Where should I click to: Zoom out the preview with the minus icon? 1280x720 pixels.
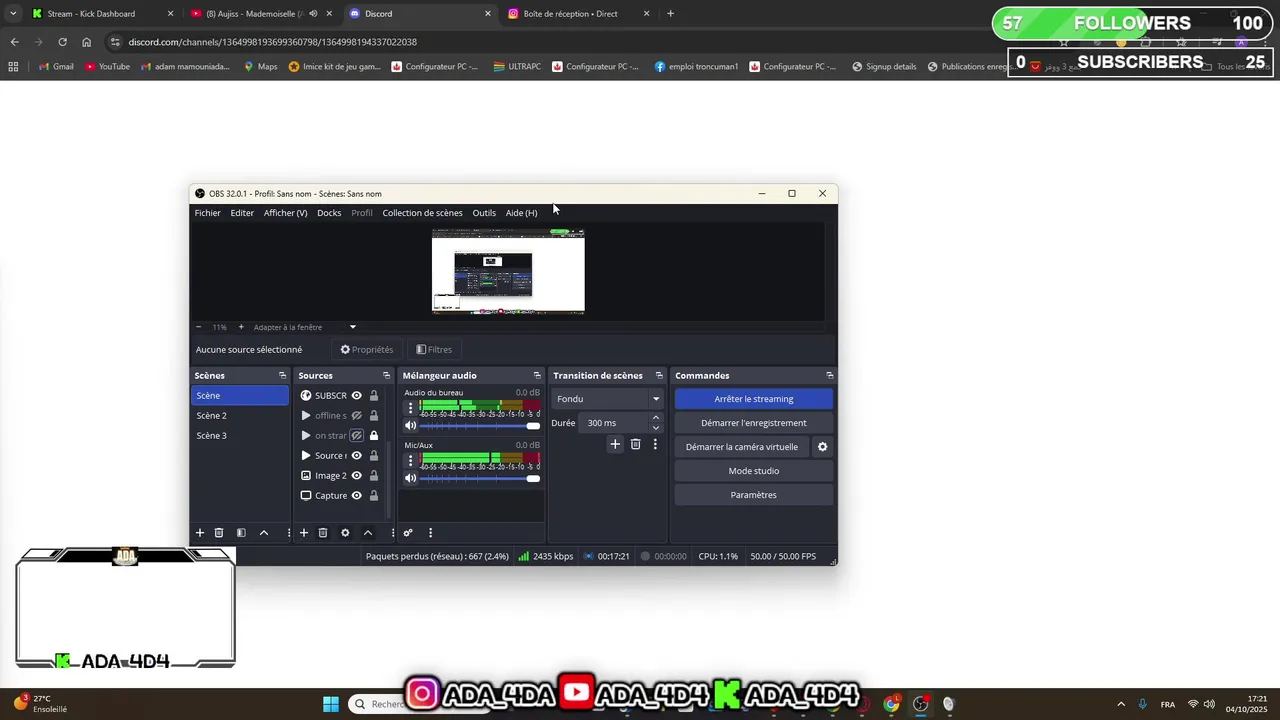coord(198,327)
